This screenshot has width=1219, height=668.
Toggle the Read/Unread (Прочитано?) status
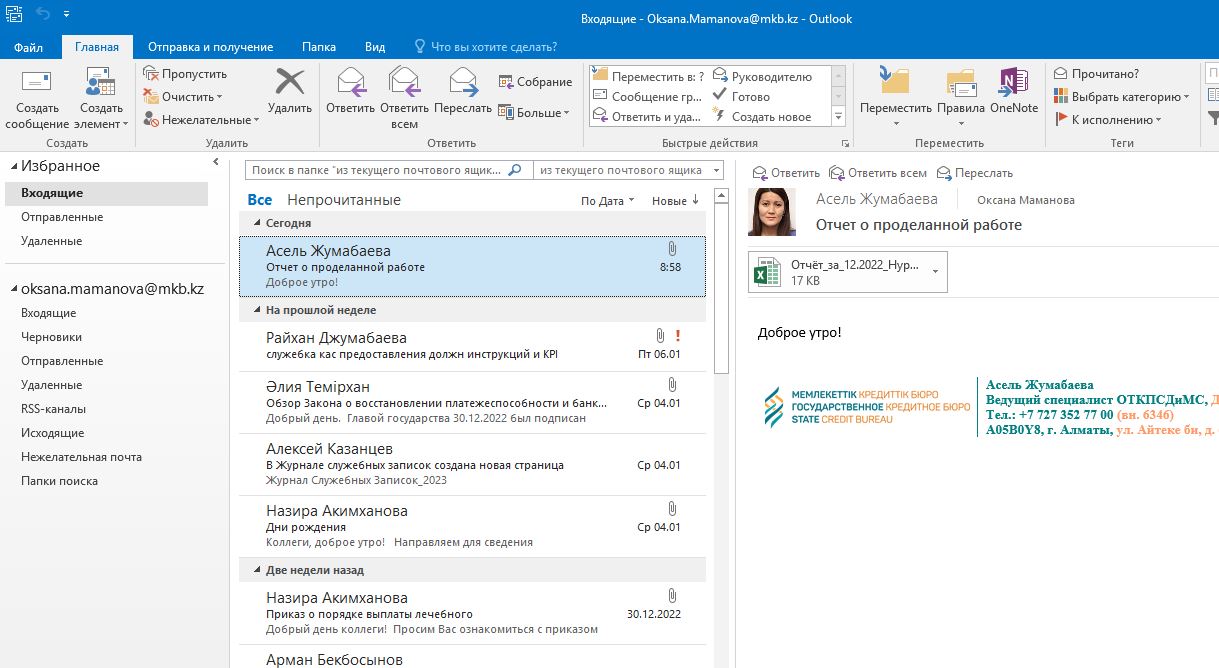(1096, 74)
